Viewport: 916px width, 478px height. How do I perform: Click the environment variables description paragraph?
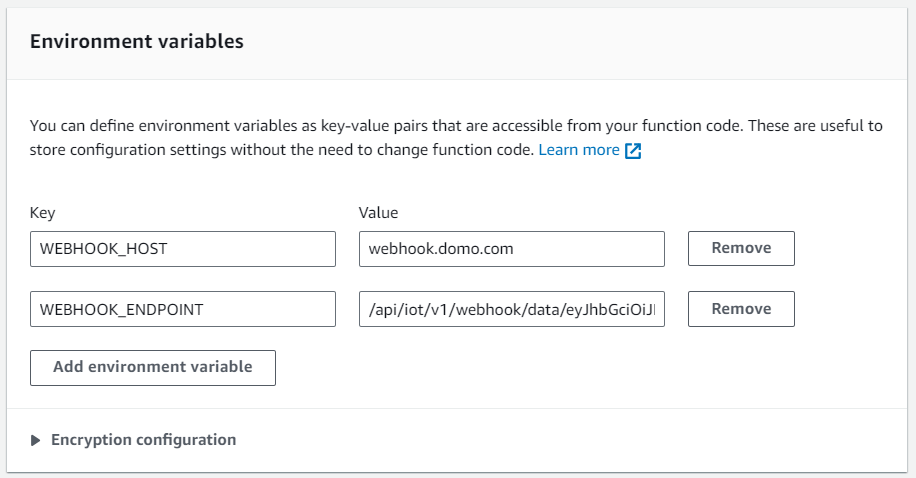coord(456,138)
